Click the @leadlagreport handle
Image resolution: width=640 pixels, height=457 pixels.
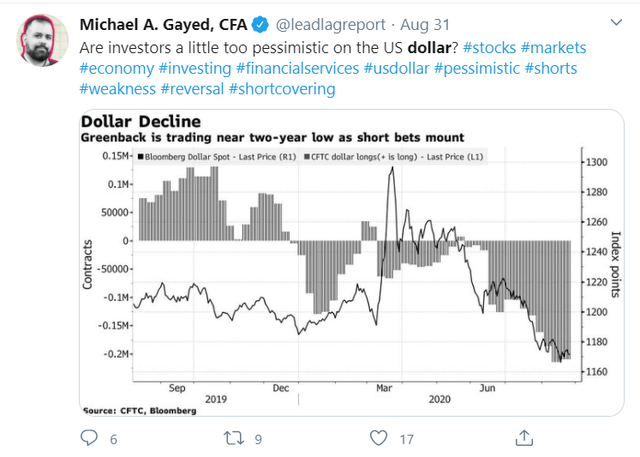pyautogui.click(x=331, y=25)
